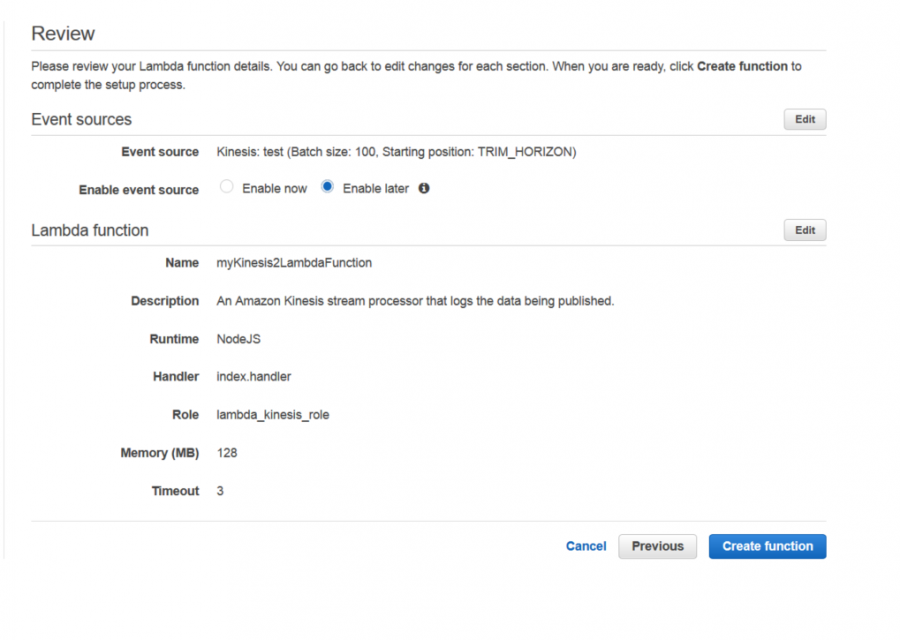Click the Kinesis: test event source value
Viewport: 900px width, 640px height.
(x=396, y=152)
